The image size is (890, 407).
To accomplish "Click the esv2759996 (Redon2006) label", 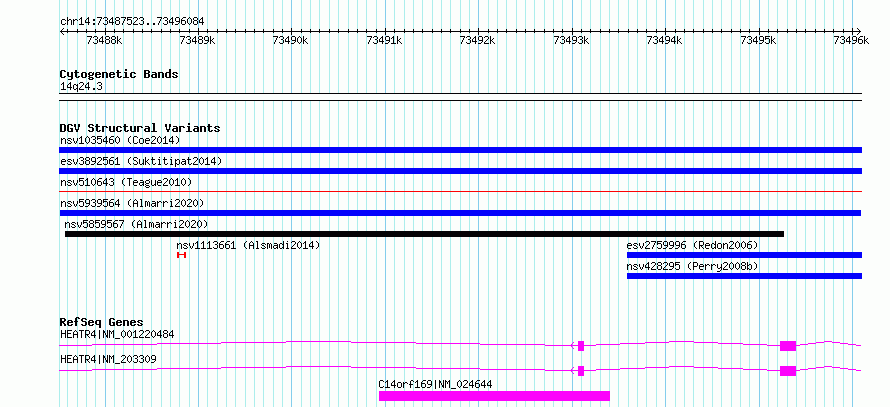I will pyautogui.click(x=692, y=245).
